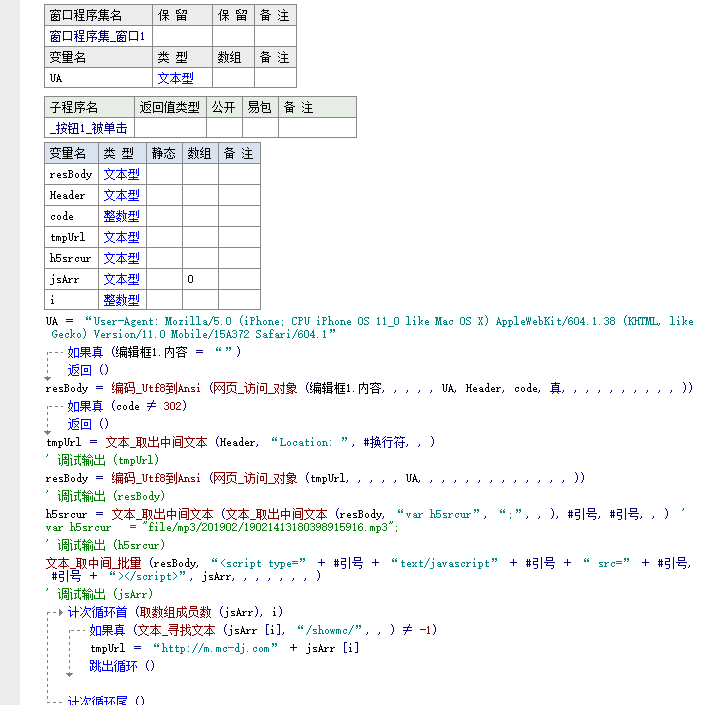Click the User-Agent string assignment line
Screen dimensions: 708x705
point(369,327)
